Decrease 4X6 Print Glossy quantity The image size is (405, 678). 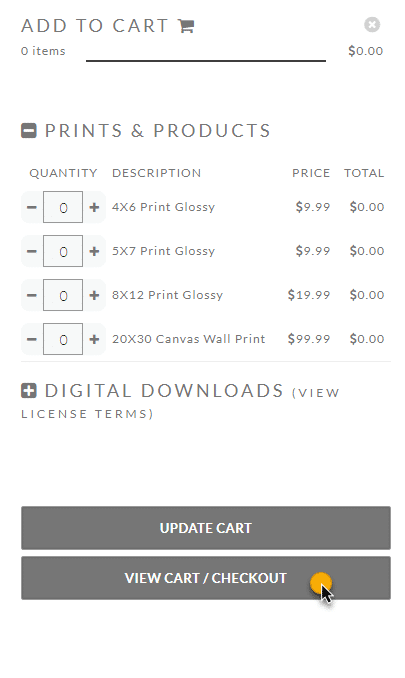[32, 207]
